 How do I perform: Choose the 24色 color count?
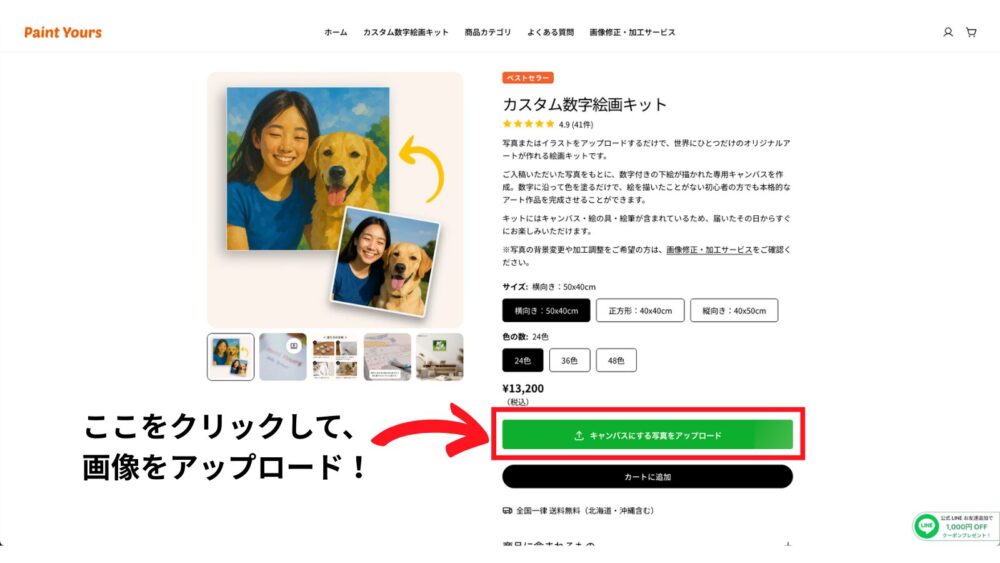point(522,360)
